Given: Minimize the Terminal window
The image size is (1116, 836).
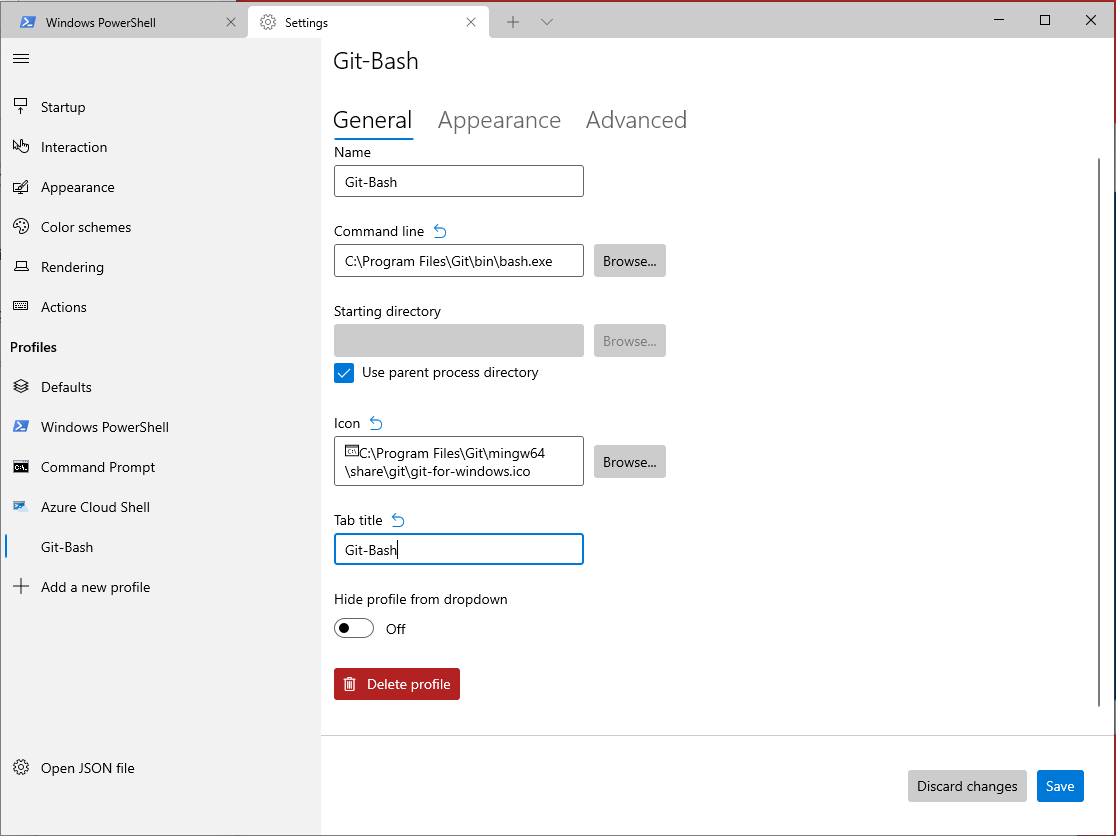Looking at the screenshot, I should pyautogui.click(x=999, y=20).
